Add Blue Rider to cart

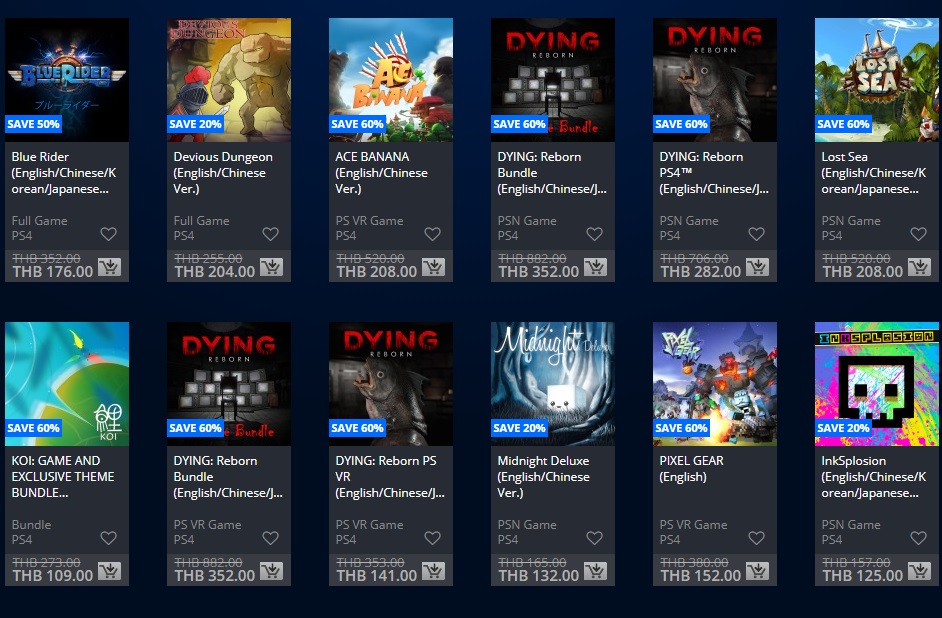click(x=109, y=267)
